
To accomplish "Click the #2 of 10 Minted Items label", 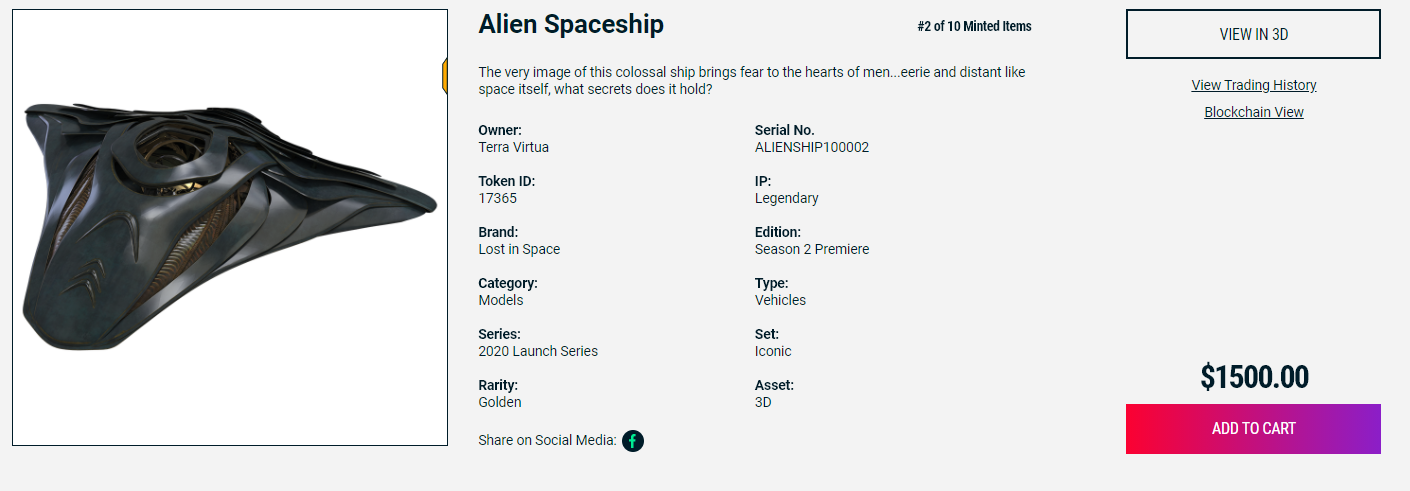I will (974, 27).
